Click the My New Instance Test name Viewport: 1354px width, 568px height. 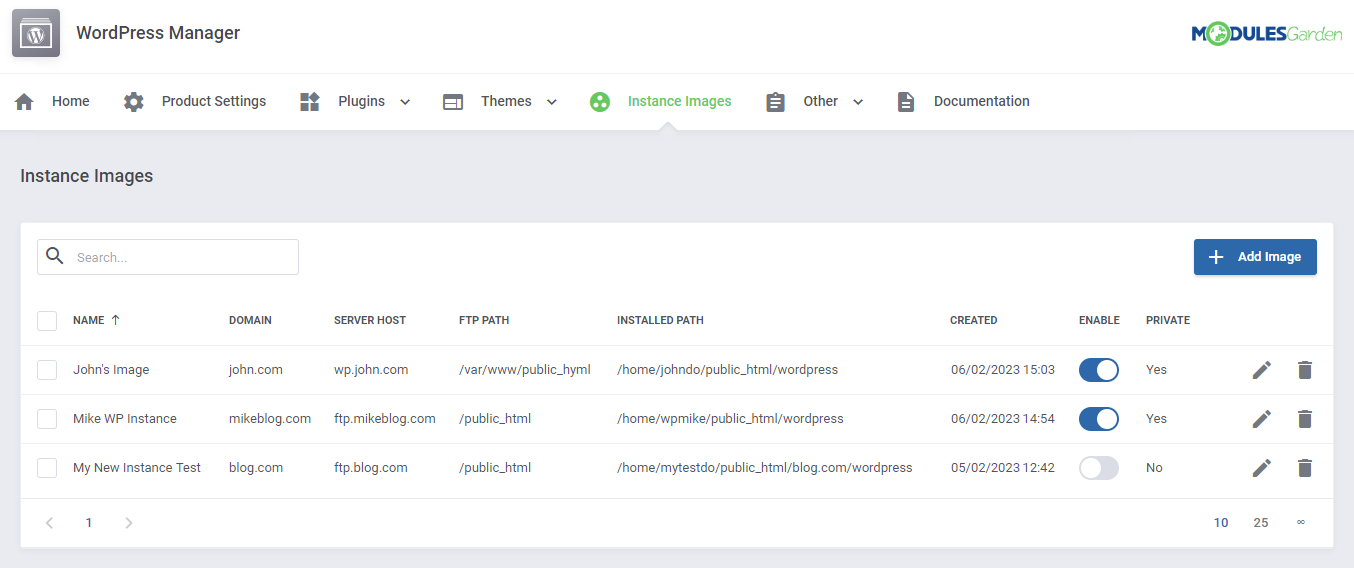pos(137,468)
